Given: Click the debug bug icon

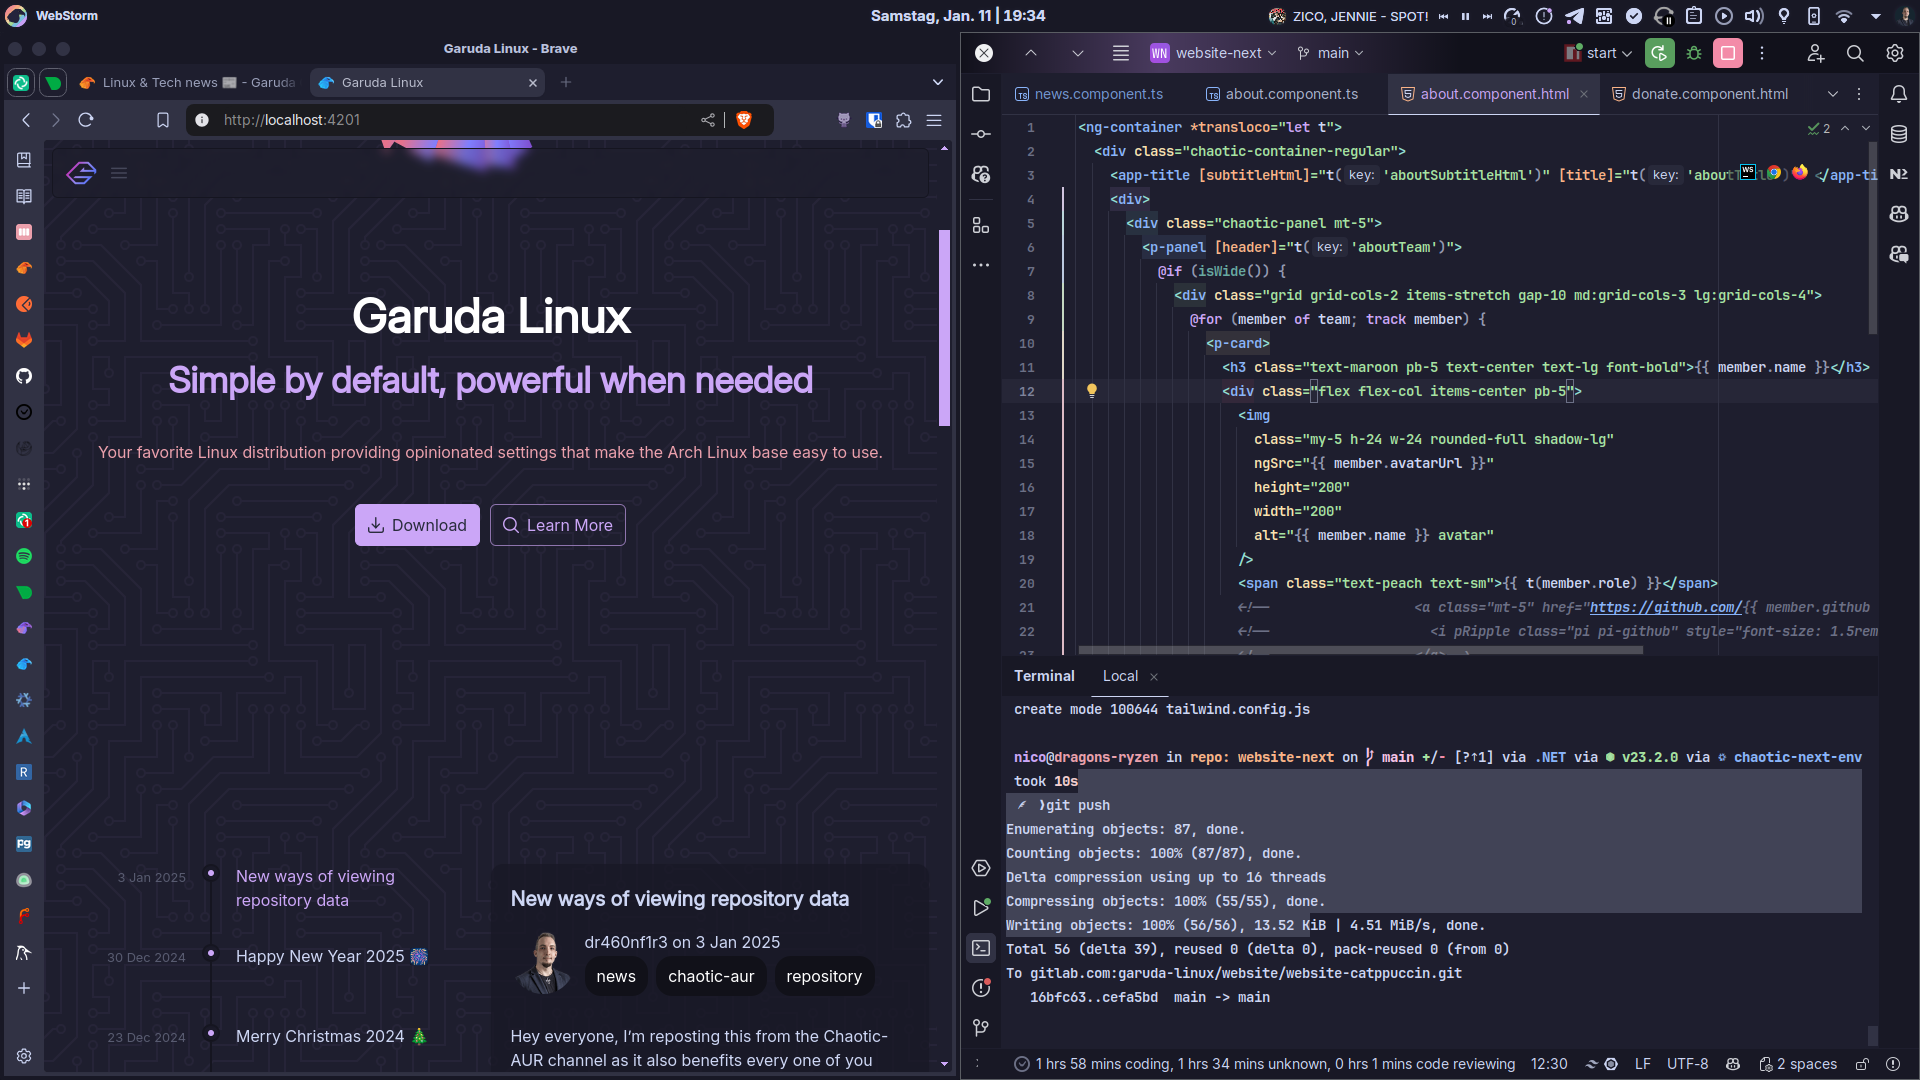Looking at the screenshot, I should pos(1694,53).
